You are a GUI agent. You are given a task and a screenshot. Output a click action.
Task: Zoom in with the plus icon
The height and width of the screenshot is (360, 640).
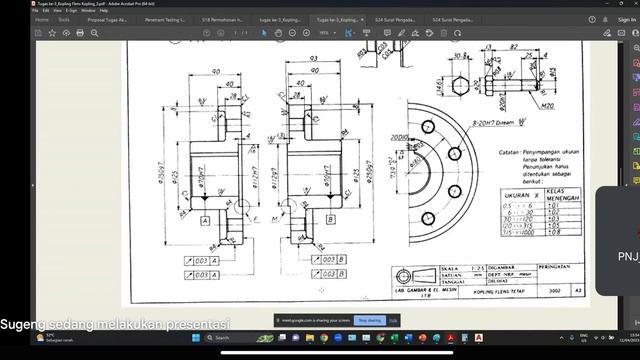click(307, 33)
